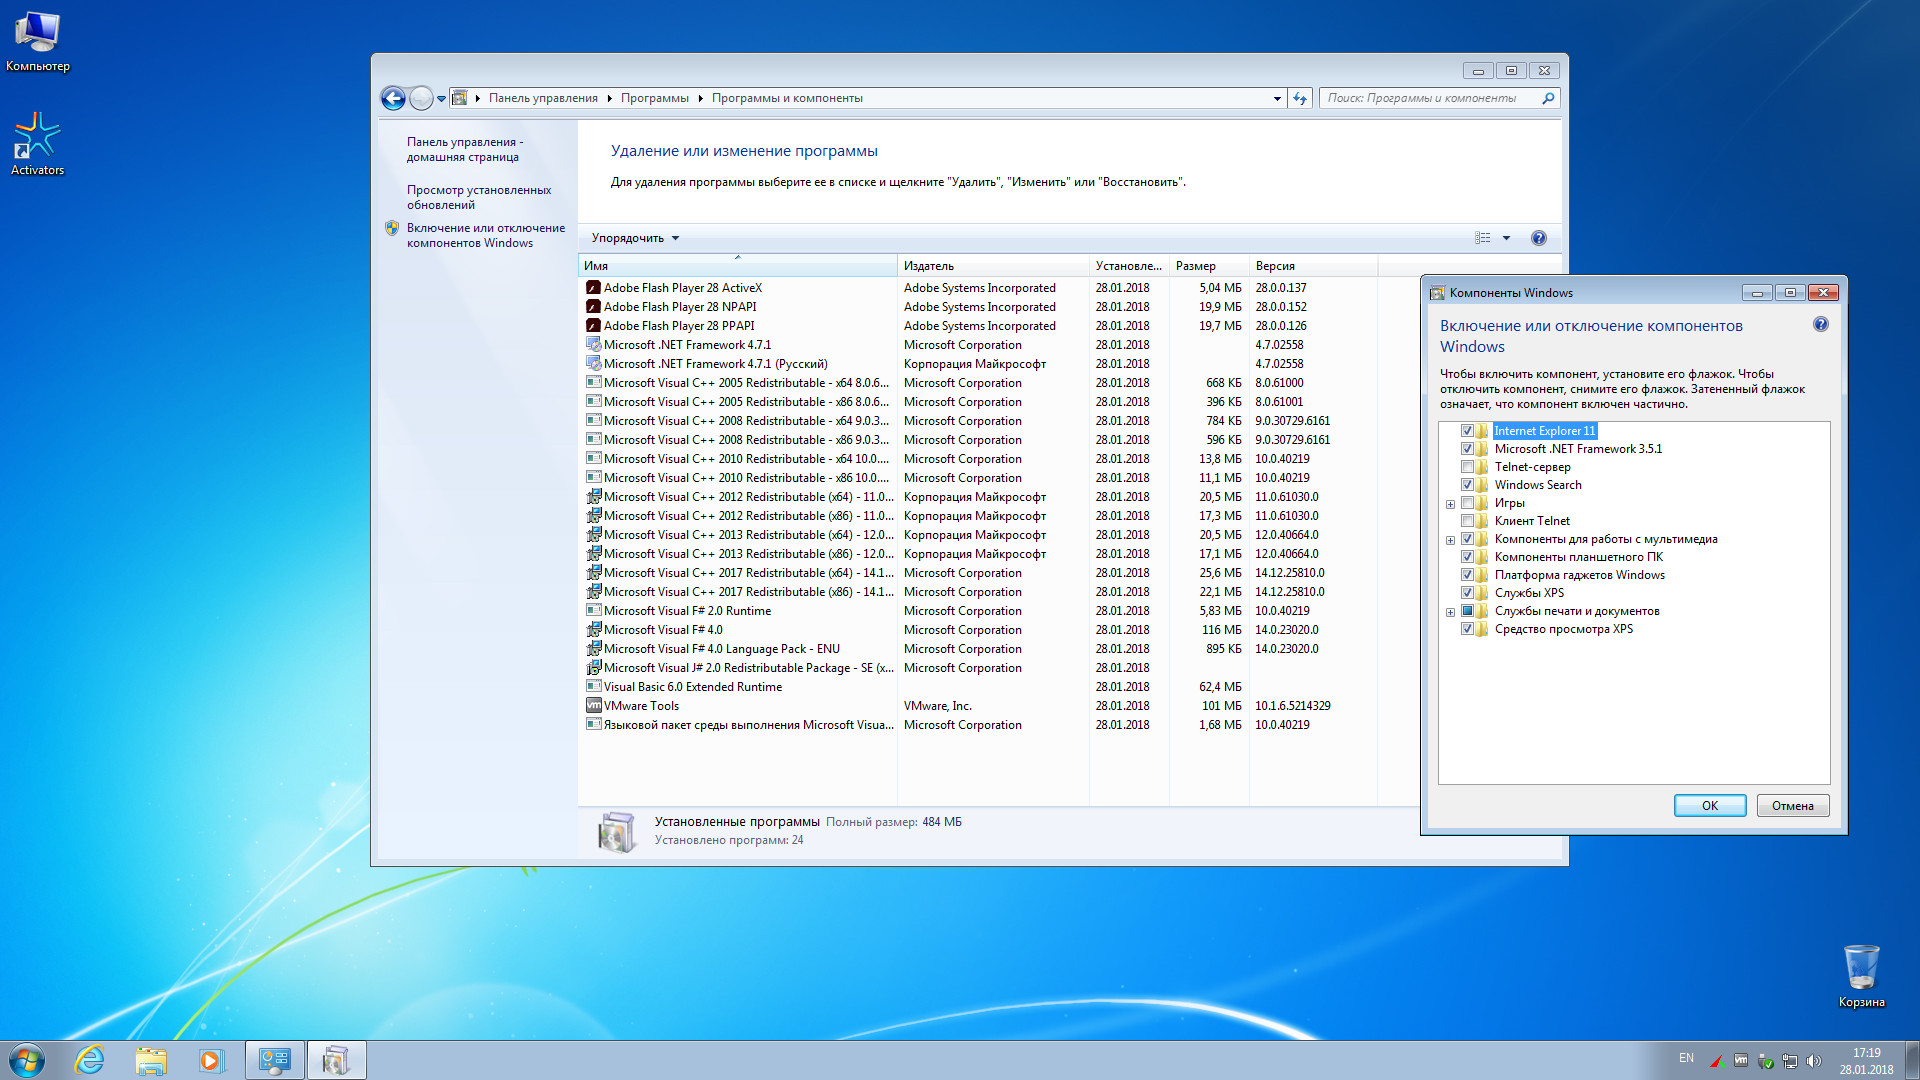Toggle the Службы XPS checkbox
This screenshot has width=1920, height=1080.
click(1467, 593)
